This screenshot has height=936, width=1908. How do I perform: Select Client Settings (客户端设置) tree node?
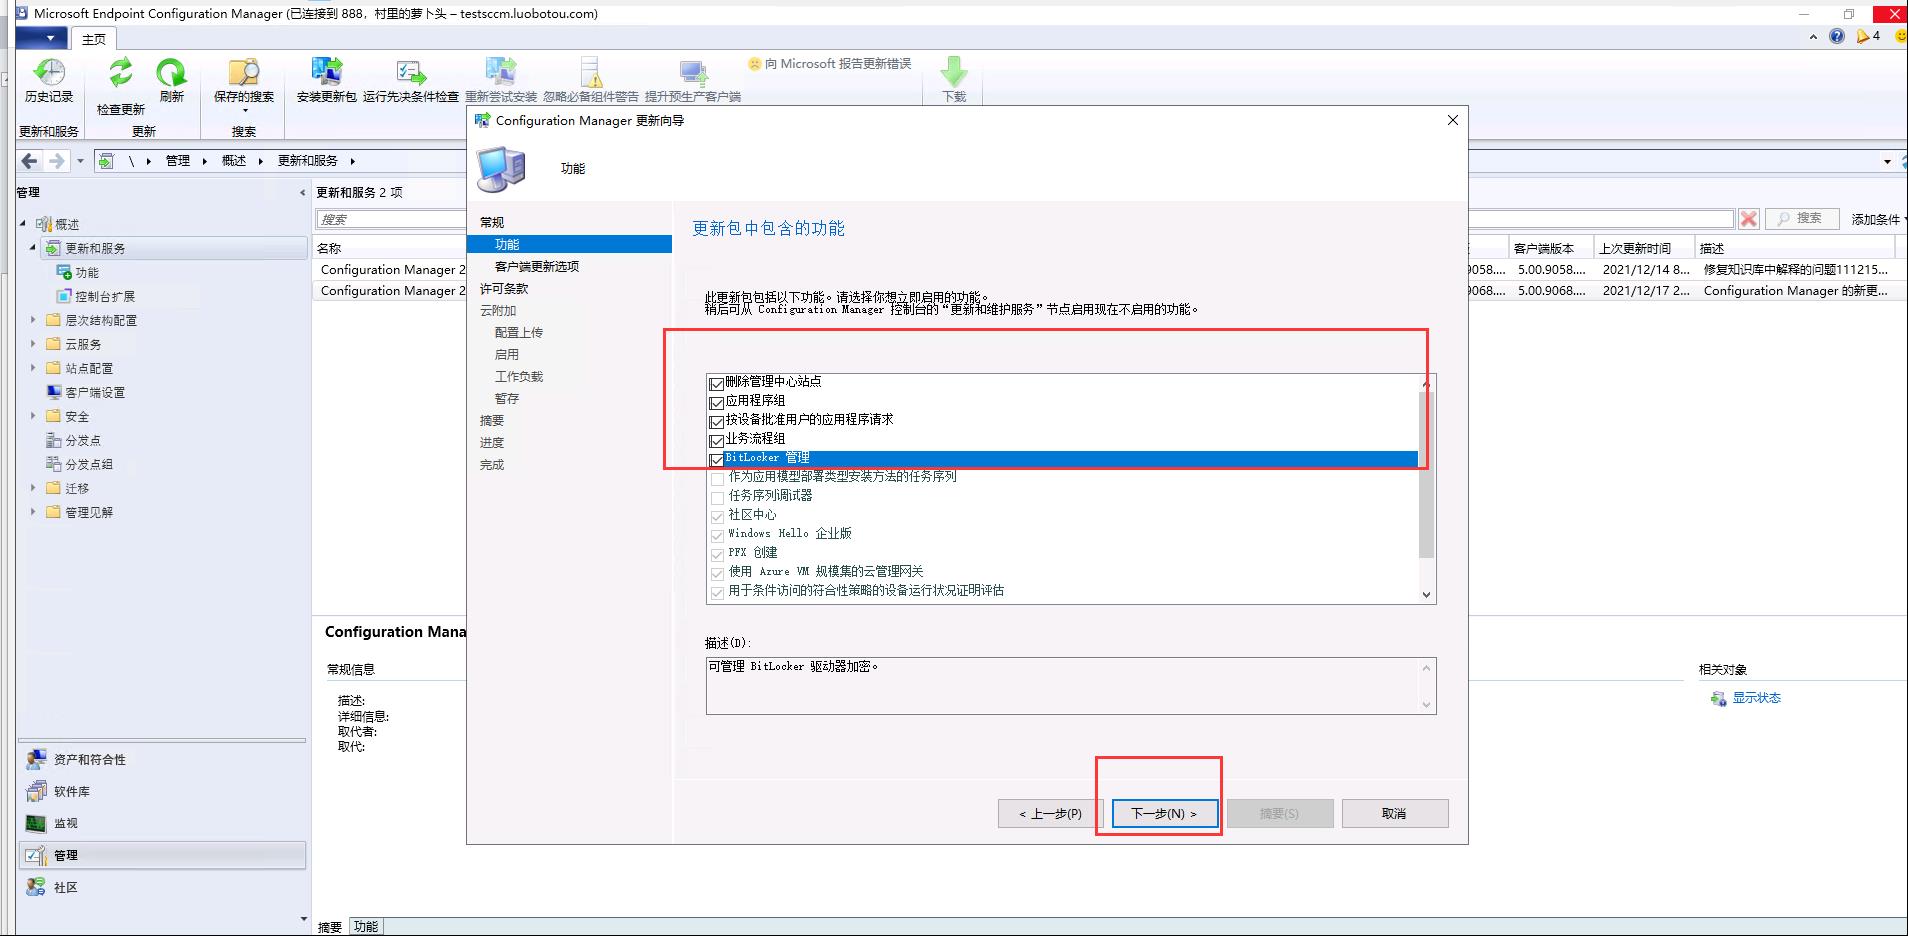[95, 392]
